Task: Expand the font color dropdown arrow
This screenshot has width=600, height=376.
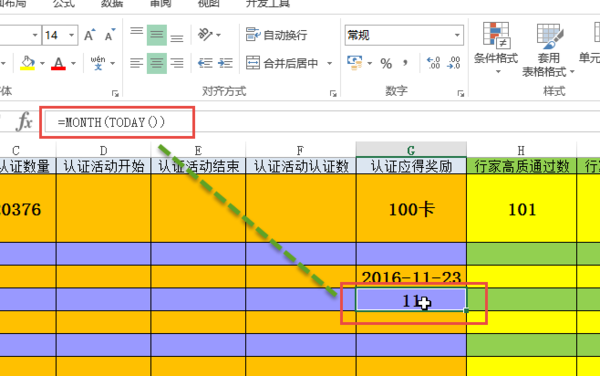Action: (x=73, y=63)
